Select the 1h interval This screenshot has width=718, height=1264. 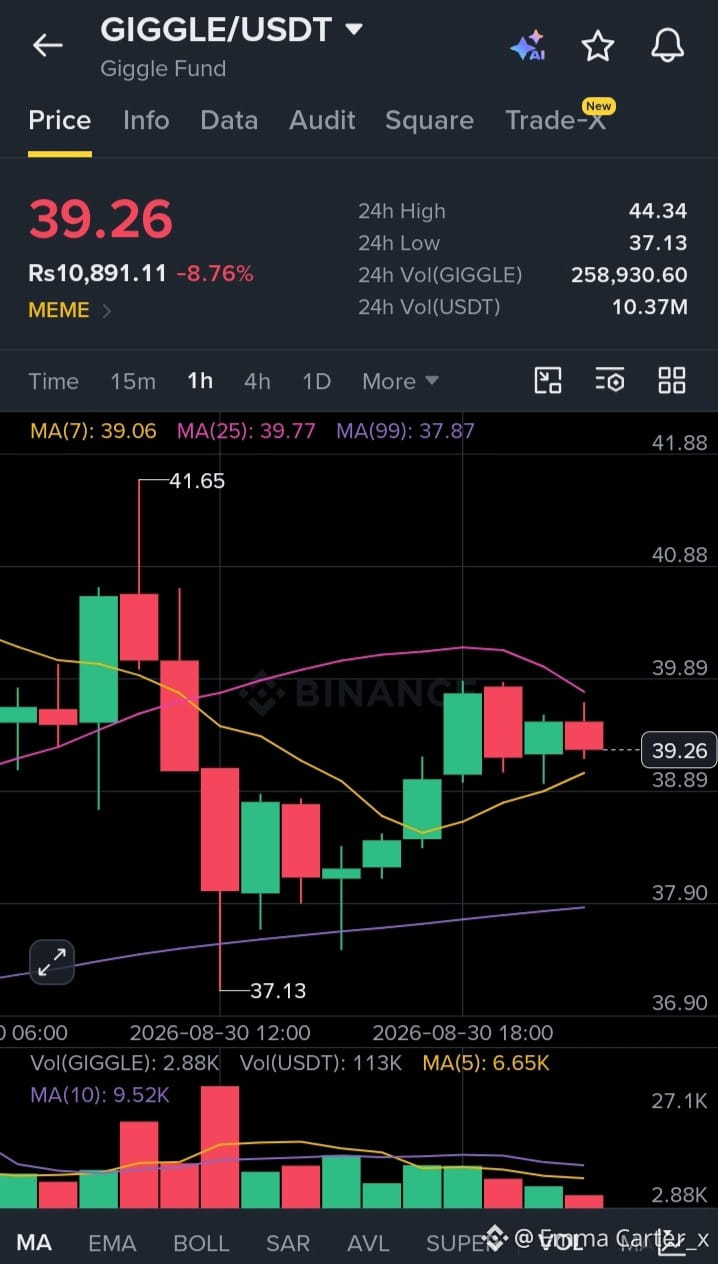(200, 381)
